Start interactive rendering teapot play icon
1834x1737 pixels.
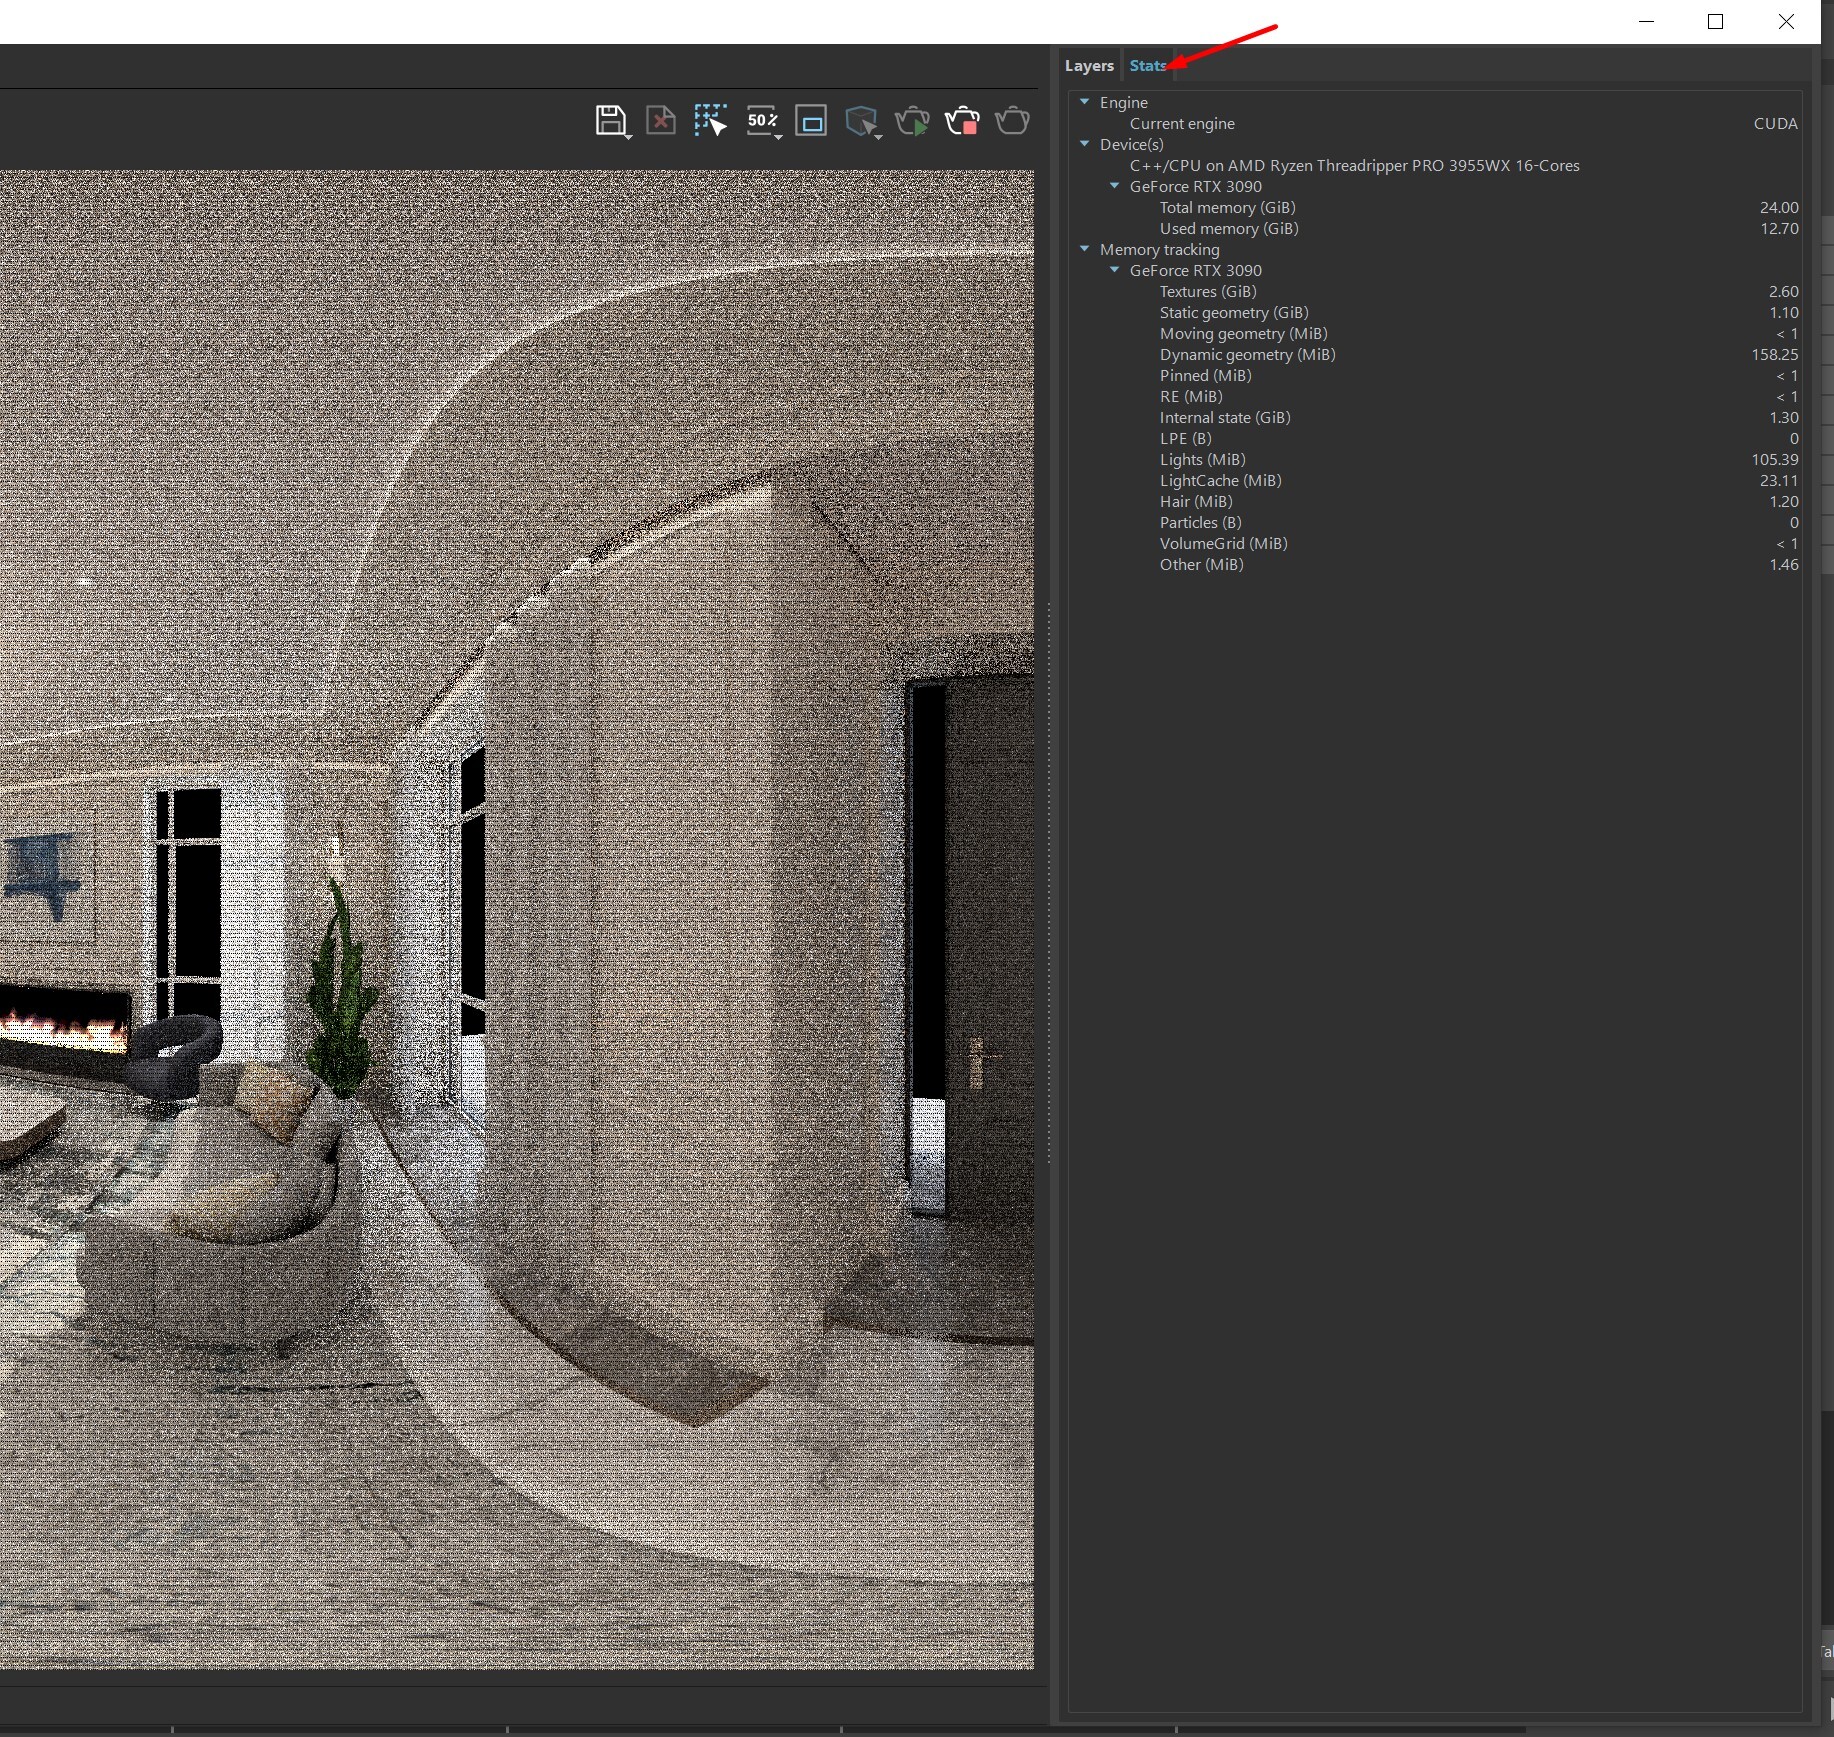pyautogui.click(x=912, y=121)
